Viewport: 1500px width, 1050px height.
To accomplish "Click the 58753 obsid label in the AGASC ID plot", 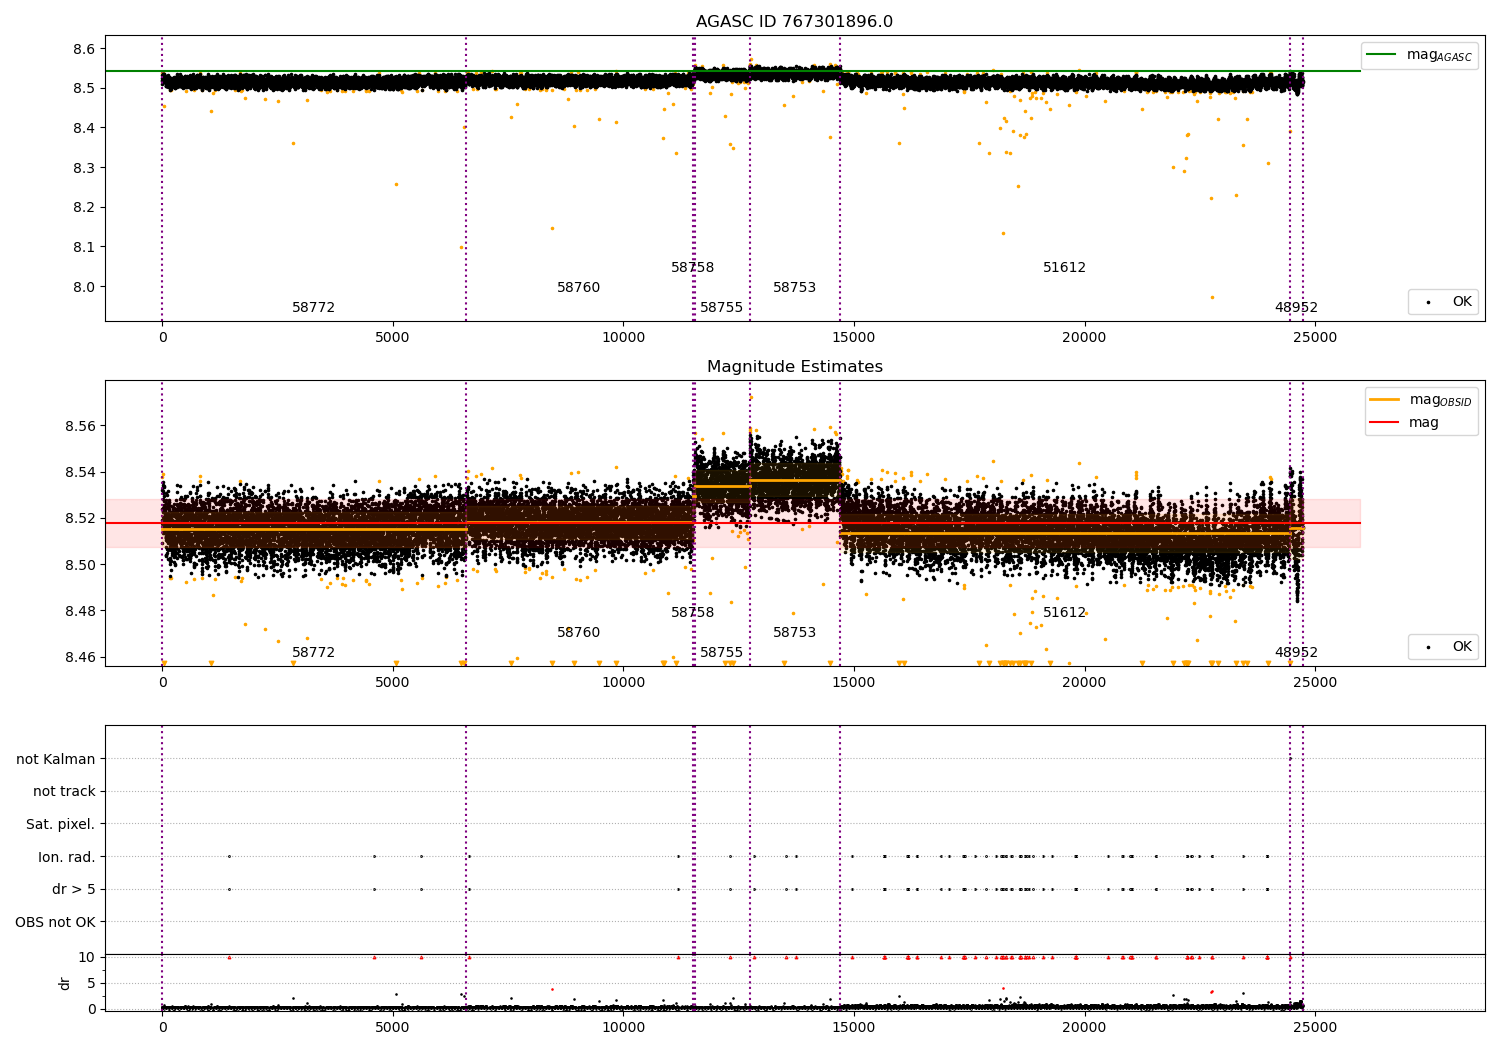I will [795, 288].
